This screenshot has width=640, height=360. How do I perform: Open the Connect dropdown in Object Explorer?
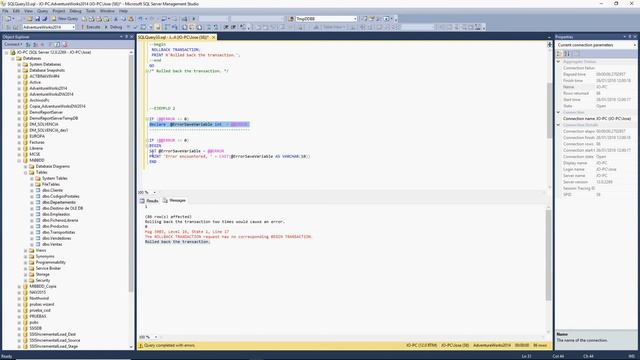pyautogui.click(x=13, y=44)
